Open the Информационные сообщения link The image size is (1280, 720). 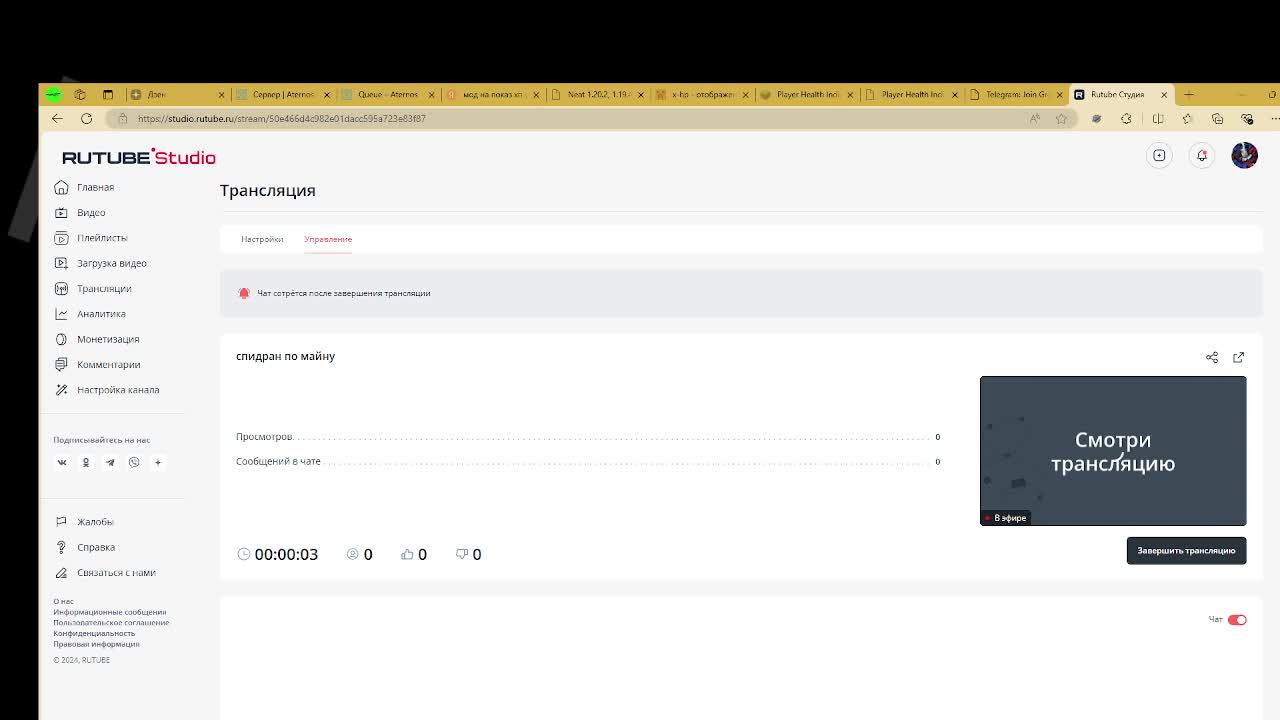point(110,612)
